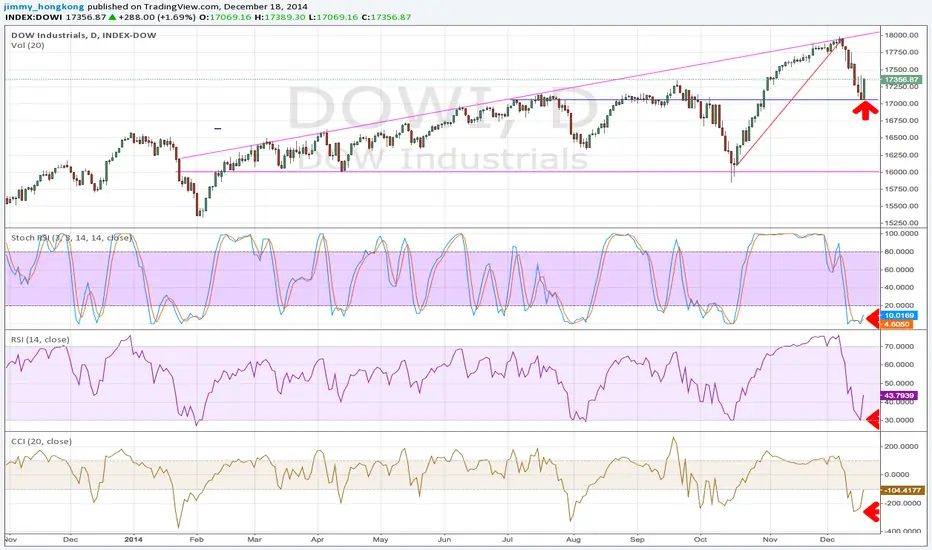
Task: Click the 15250.00 price axis label
Action: click(x=902, y=223)
